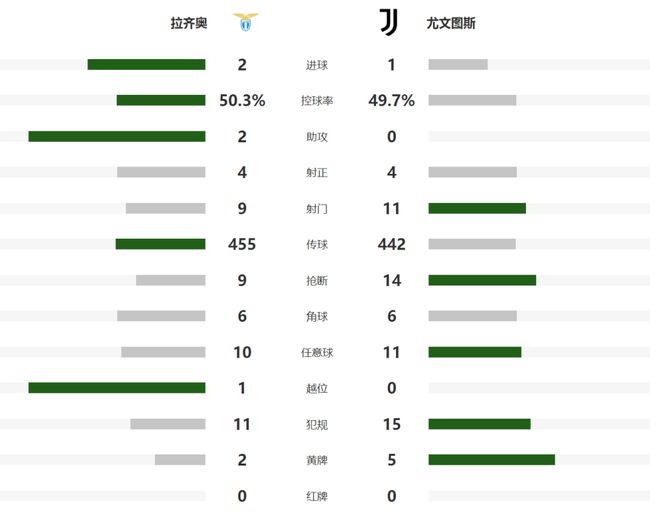The image size is (660, 513).
Task: Click the Juventus team logo icon
Action: pos(388,23)
